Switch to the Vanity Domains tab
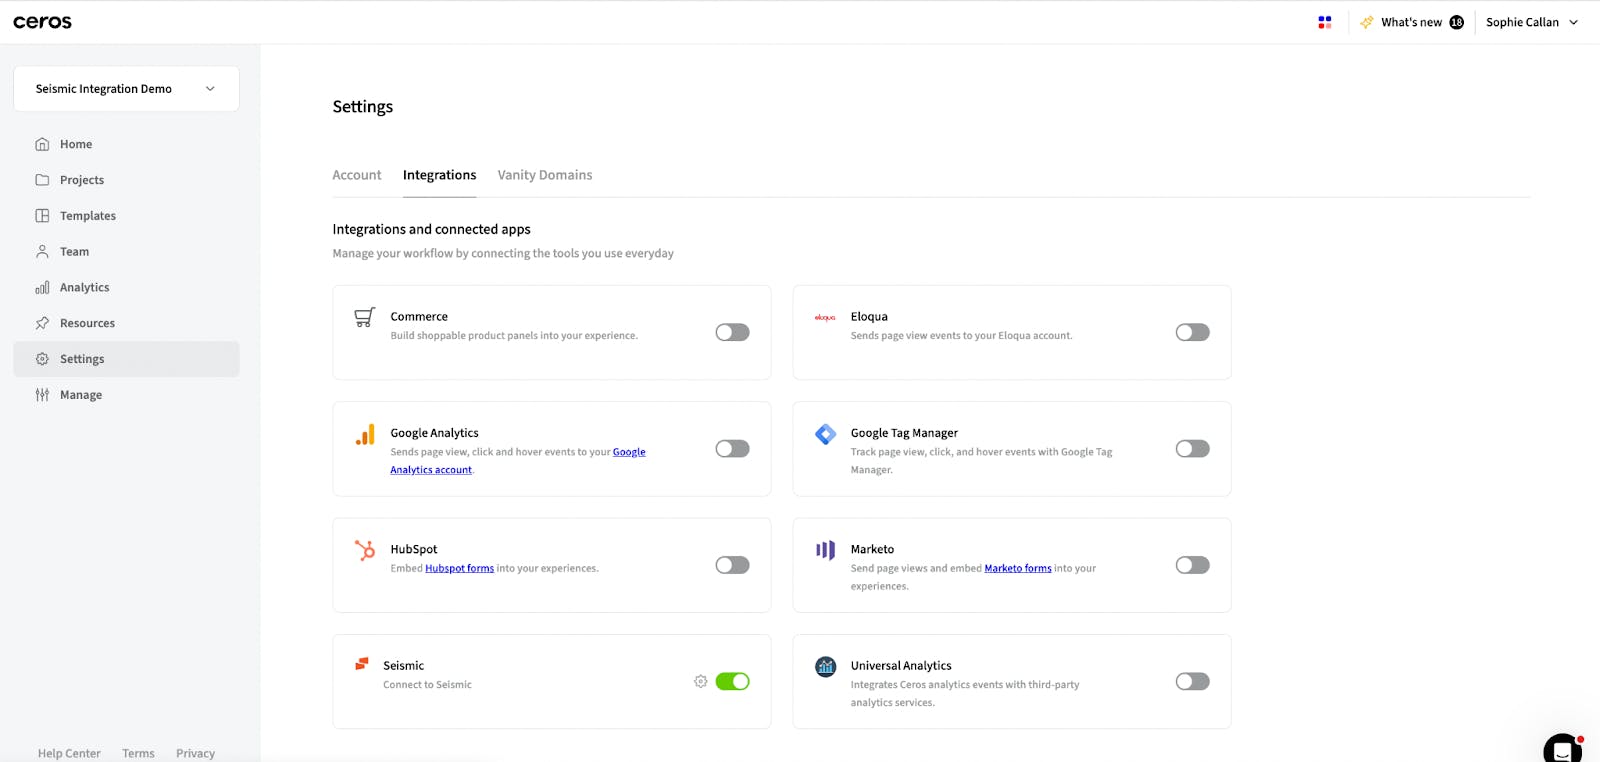The height and width of the screenshot is (762, 1600). click(545, 175)
